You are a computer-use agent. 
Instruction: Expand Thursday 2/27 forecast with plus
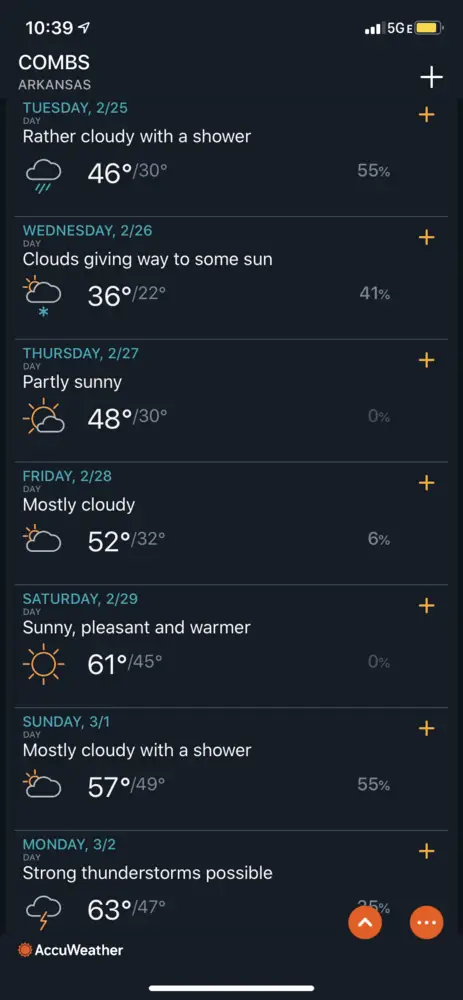tap(426, 360)
